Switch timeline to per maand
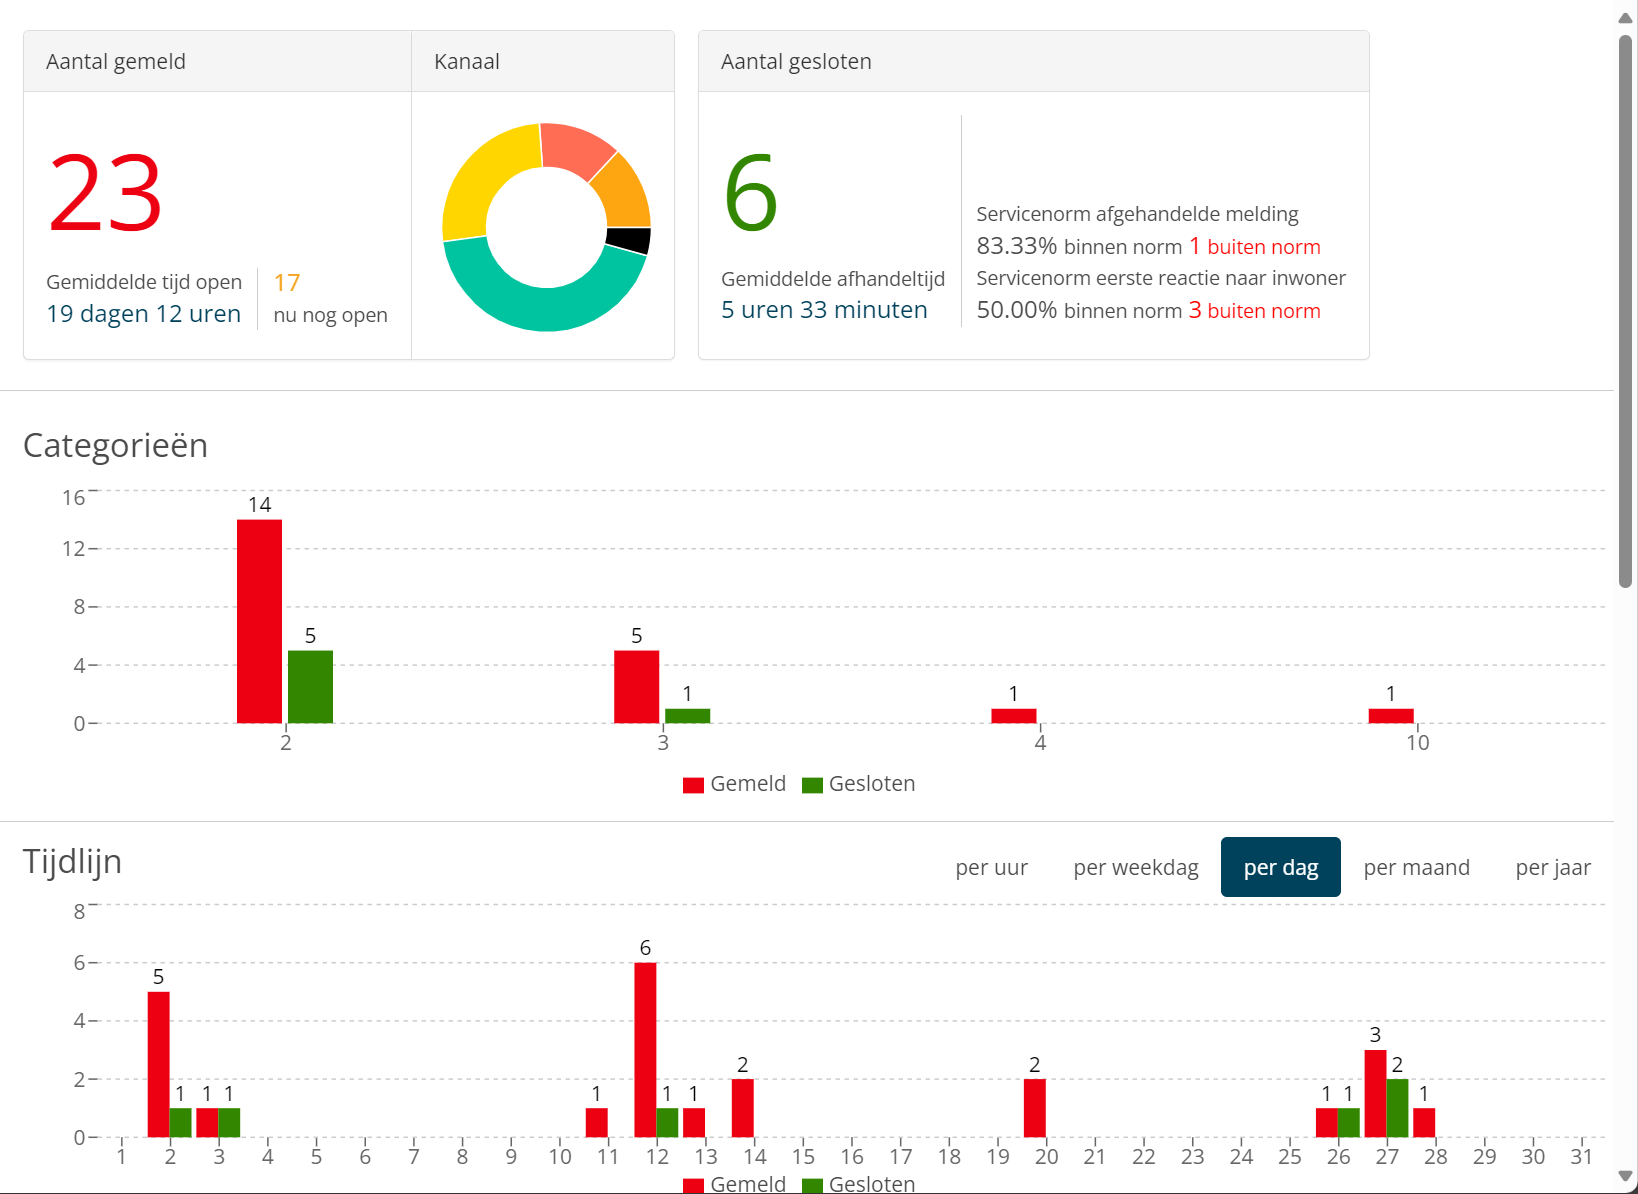Screen dimensions: 1638x1194 1416,867
